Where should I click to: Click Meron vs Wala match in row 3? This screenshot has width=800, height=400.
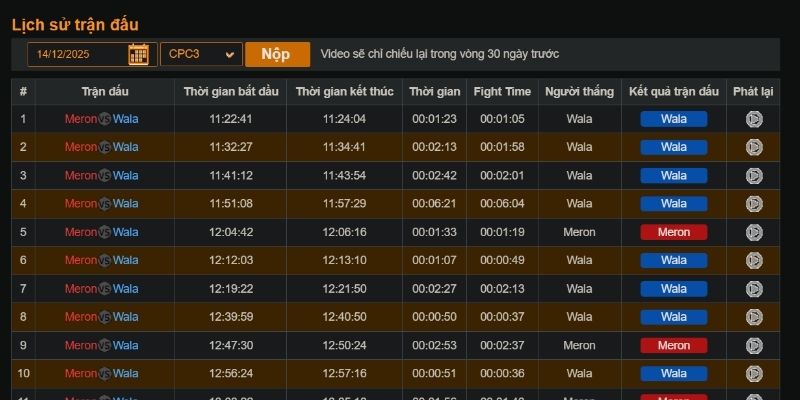coord(102,176)
